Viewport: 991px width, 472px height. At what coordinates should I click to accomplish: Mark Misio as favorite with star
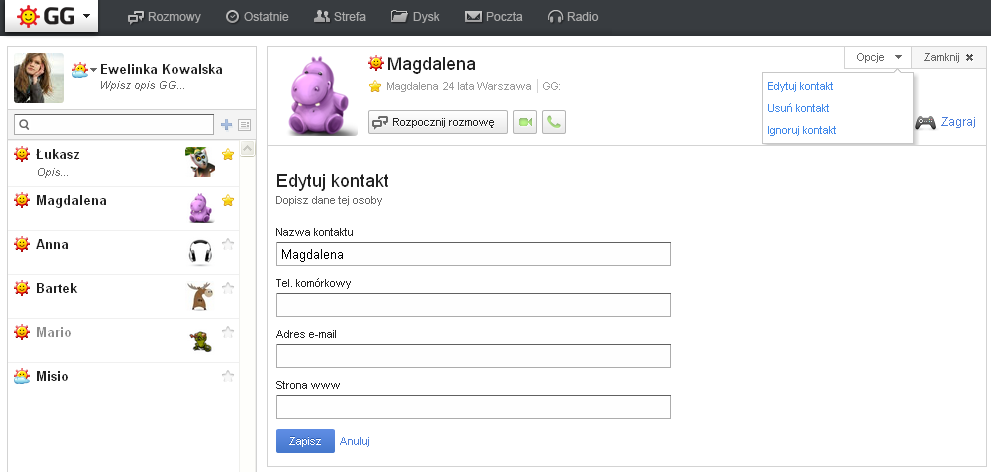[228, 376]
